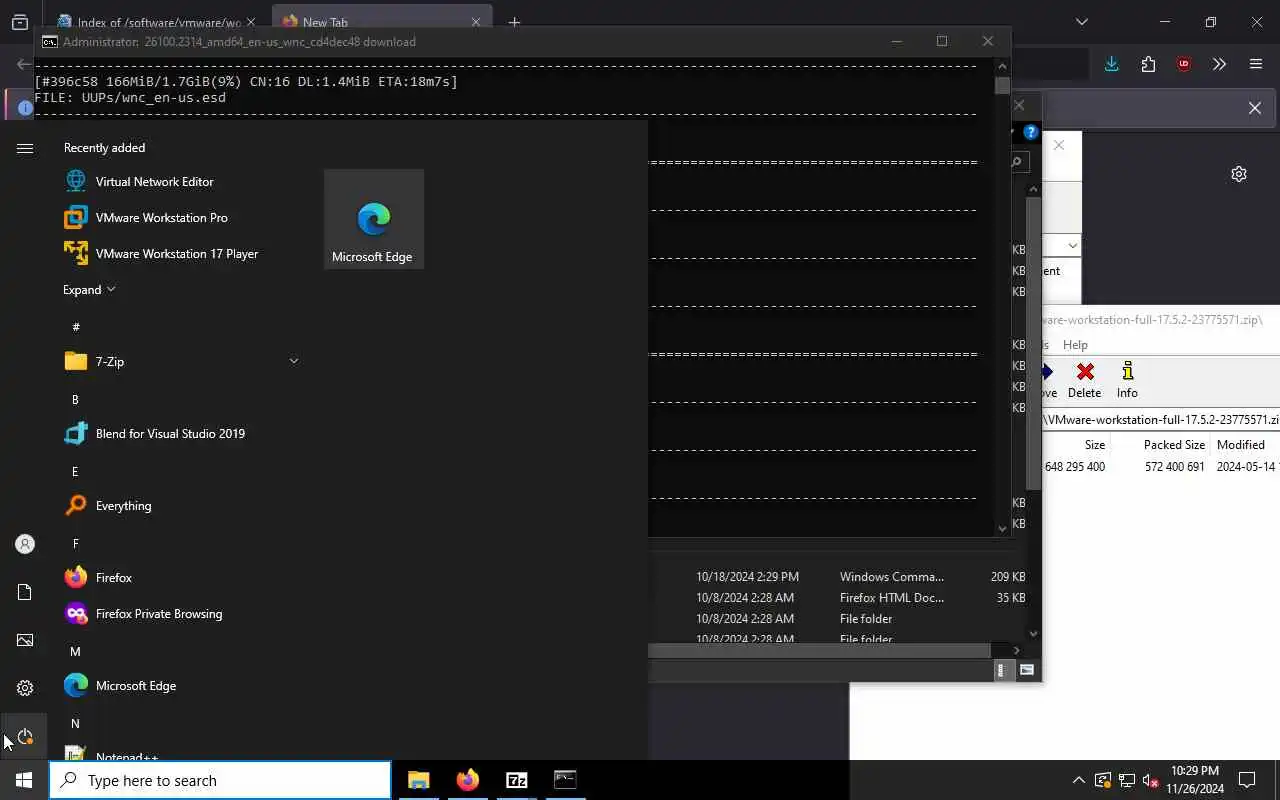Expand the 7-Zip folder in app list
Viewport: 1280px width, 800px height.
[x=181, y=362]
